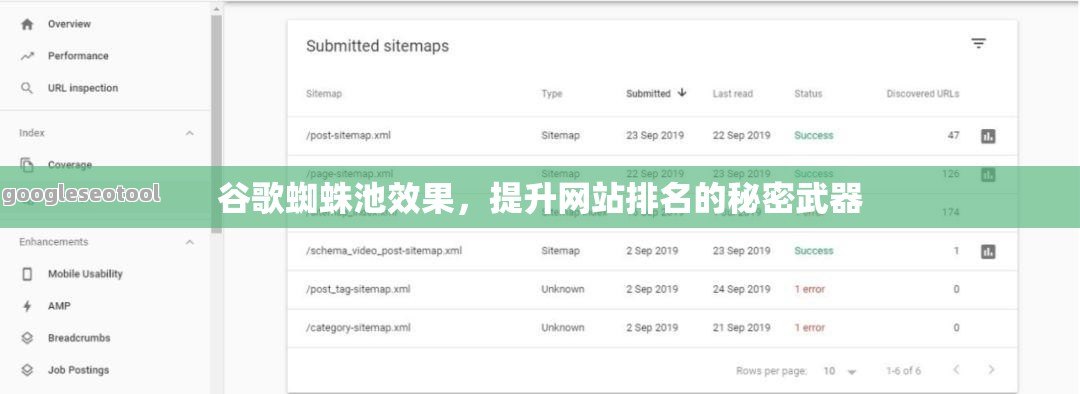Select the /schema_video_post-sitemap.xml row
Image resolution: width=1080 pixels, height=394 pixels.
[x=652, y=251]
